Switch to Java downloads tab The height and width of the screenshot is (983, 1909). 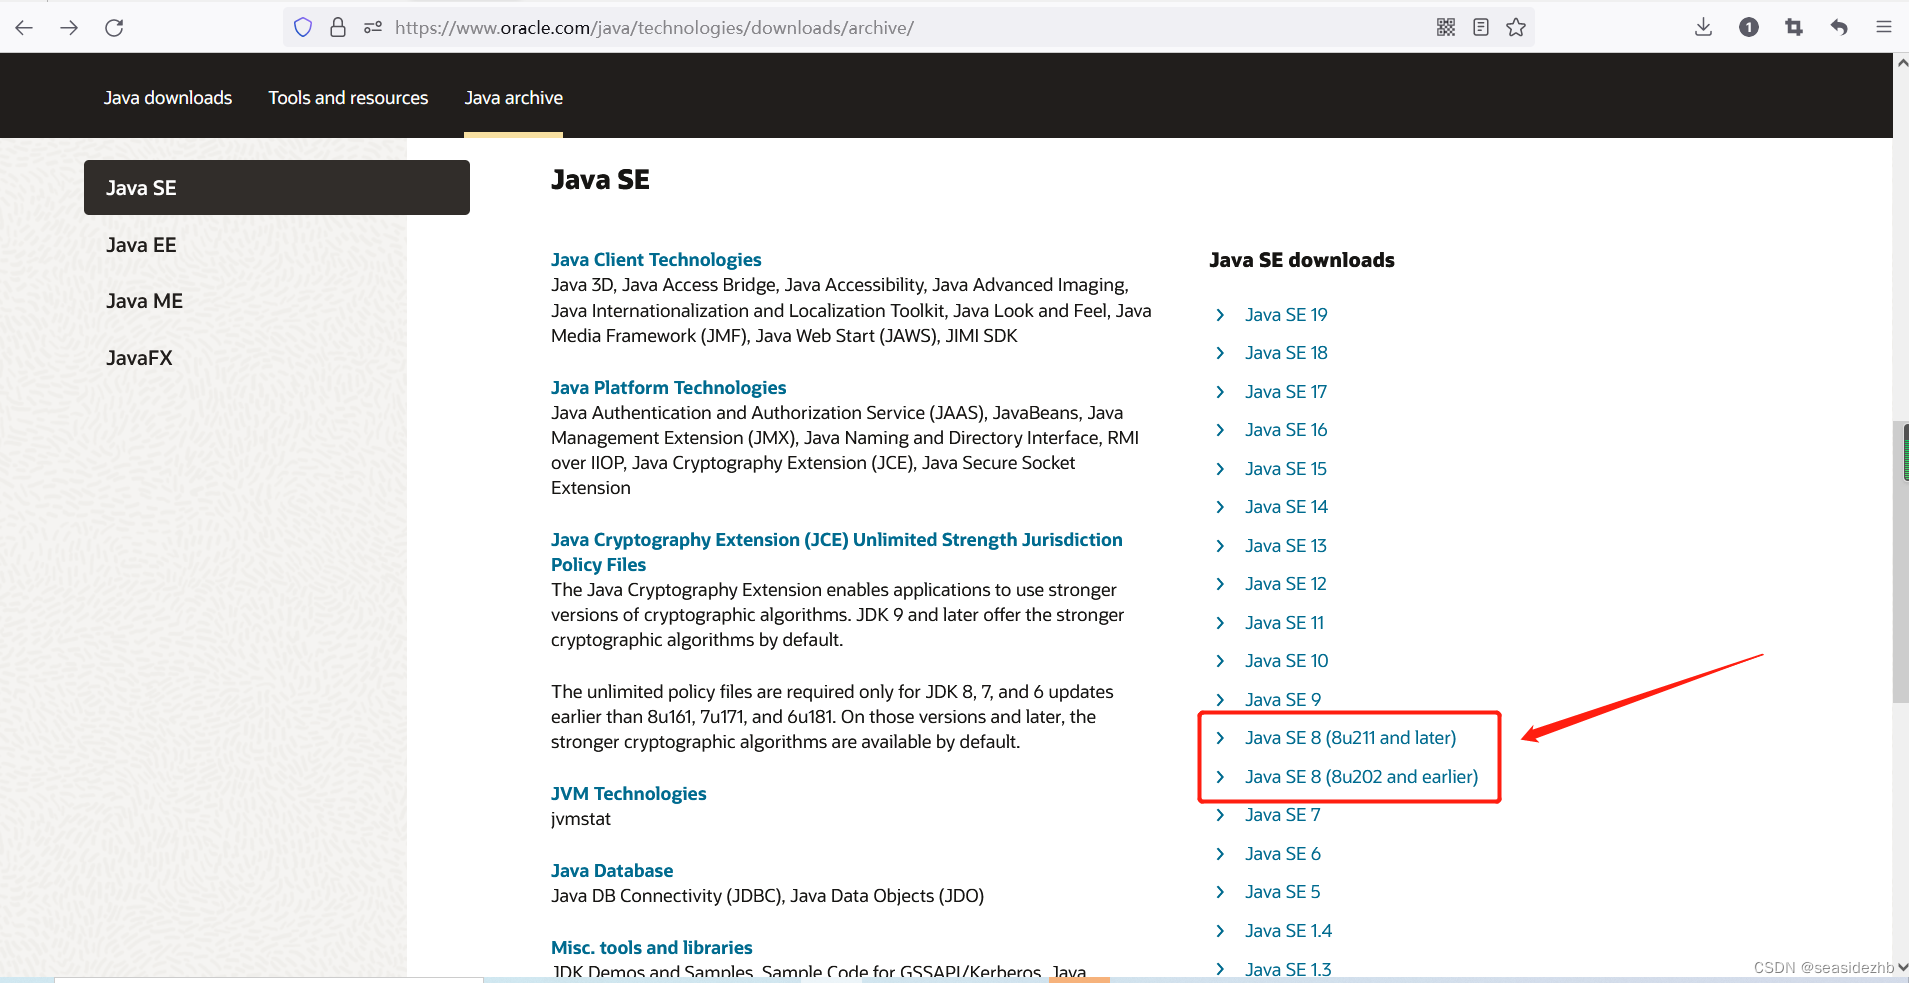coord(168,98)
